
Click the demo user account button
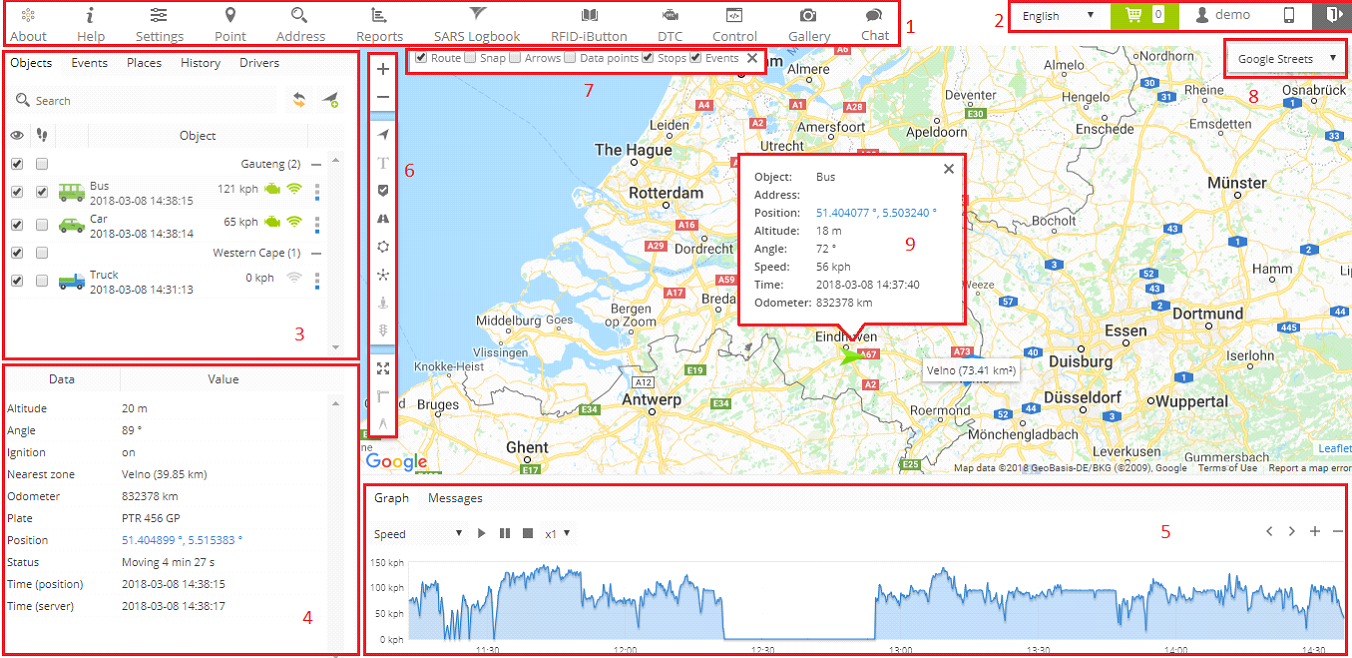(x=1222, y=16)
